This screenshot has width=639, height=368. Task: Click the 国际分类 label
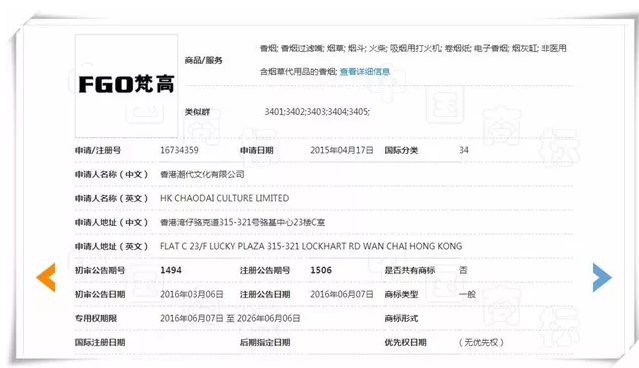click(x=401, y=150)
